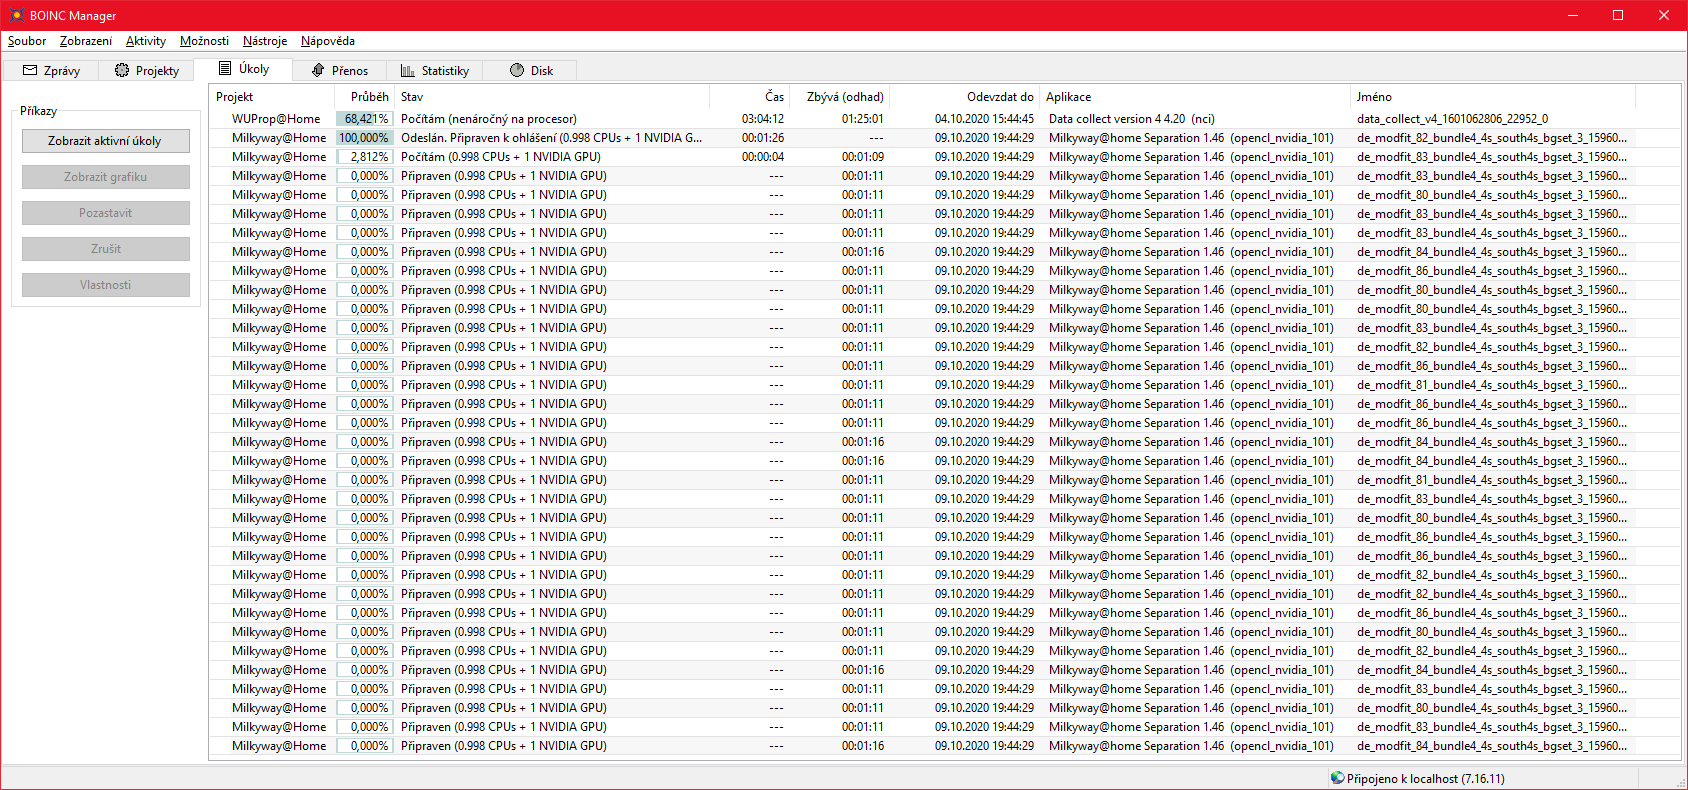The image size is (1688, 790).
Task: Sort by the Projekt column header
Action: tap(272, 97)
